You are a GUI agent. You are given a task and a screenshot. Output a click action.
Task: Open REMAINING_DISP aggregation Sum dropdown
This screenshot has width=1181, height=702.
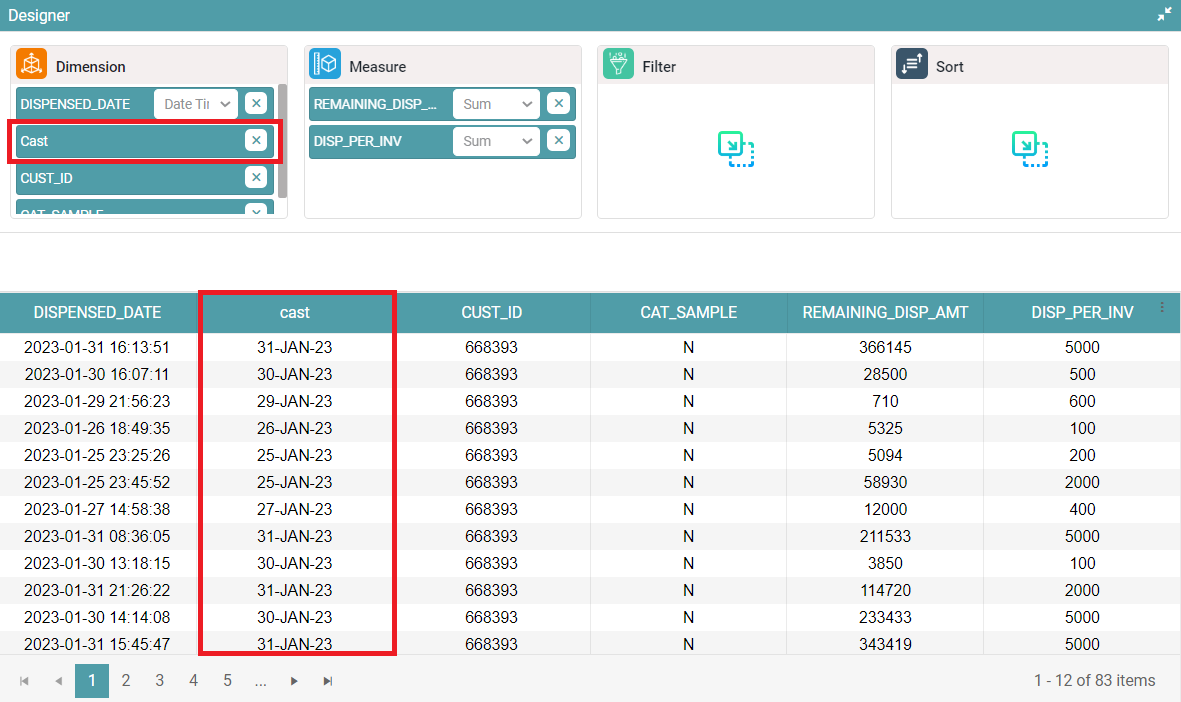point(496,104)
